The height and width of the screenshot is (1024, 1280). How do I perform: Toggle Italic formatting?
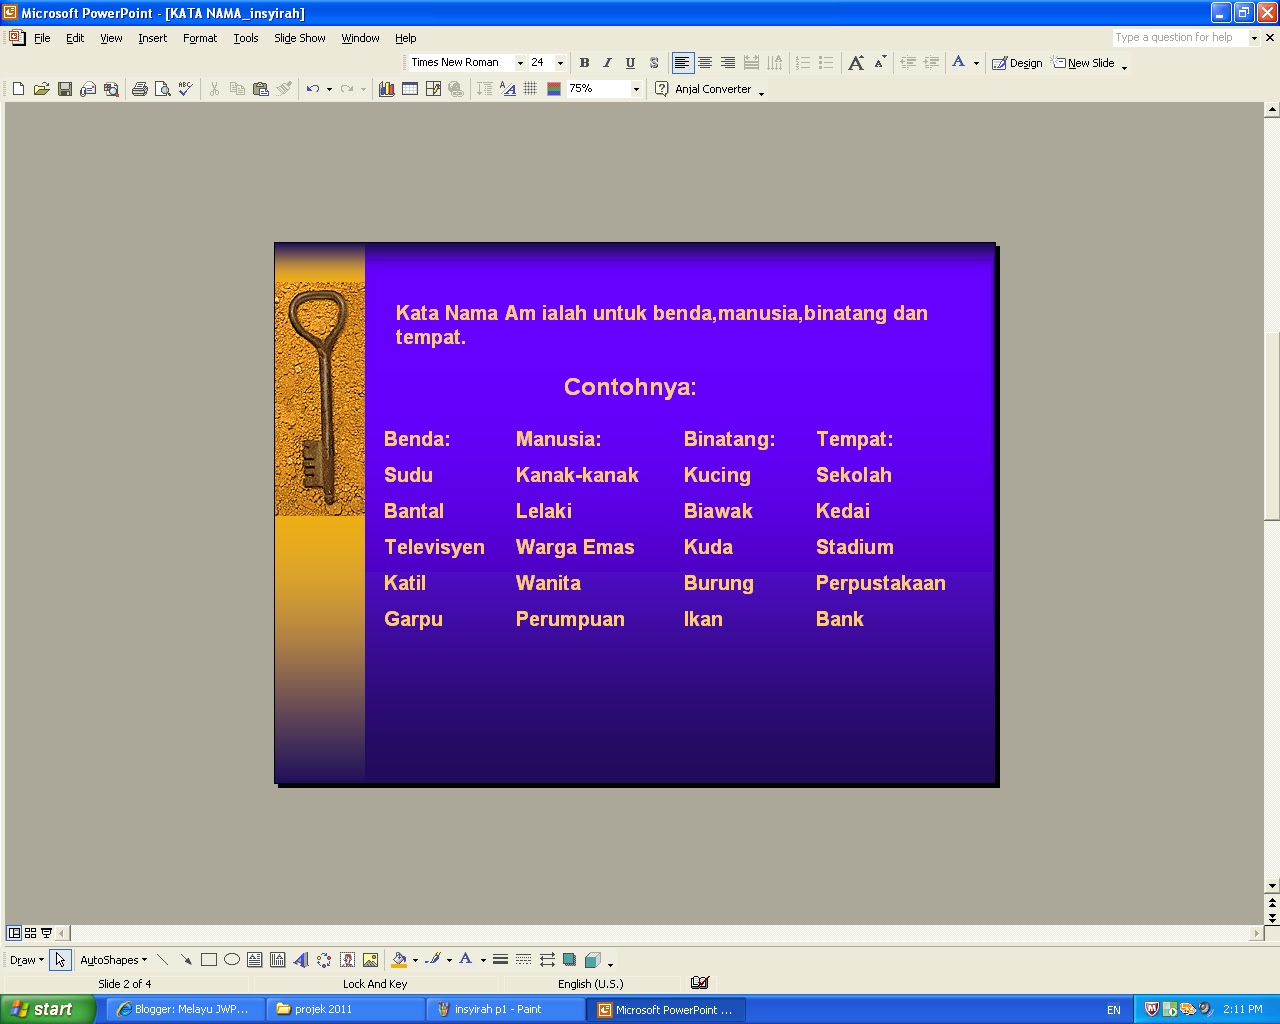click(607, 63)
